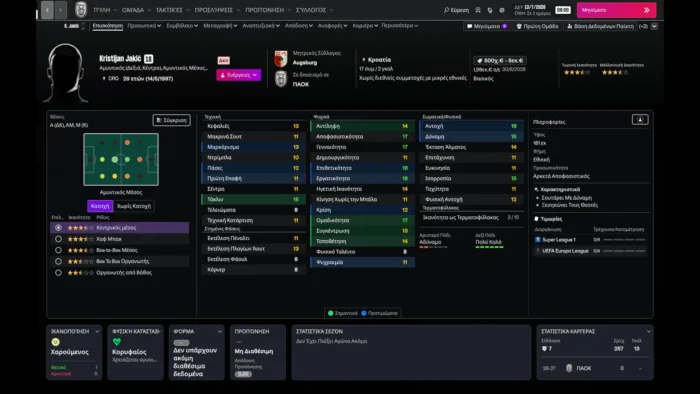Screen dimensions: 700x394
Task: Expand the ΦΟΡΜΑ panel chevron
Action: click(219, 332)
